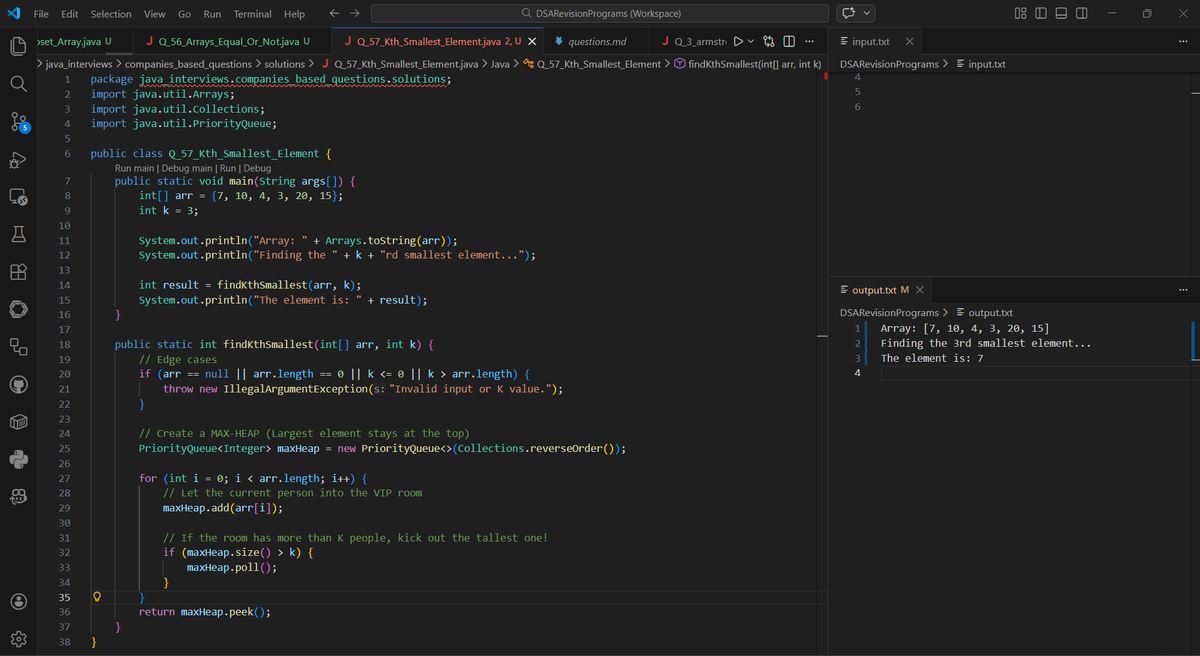
Task: Split the editor to the right
Action: coord(789,42)
